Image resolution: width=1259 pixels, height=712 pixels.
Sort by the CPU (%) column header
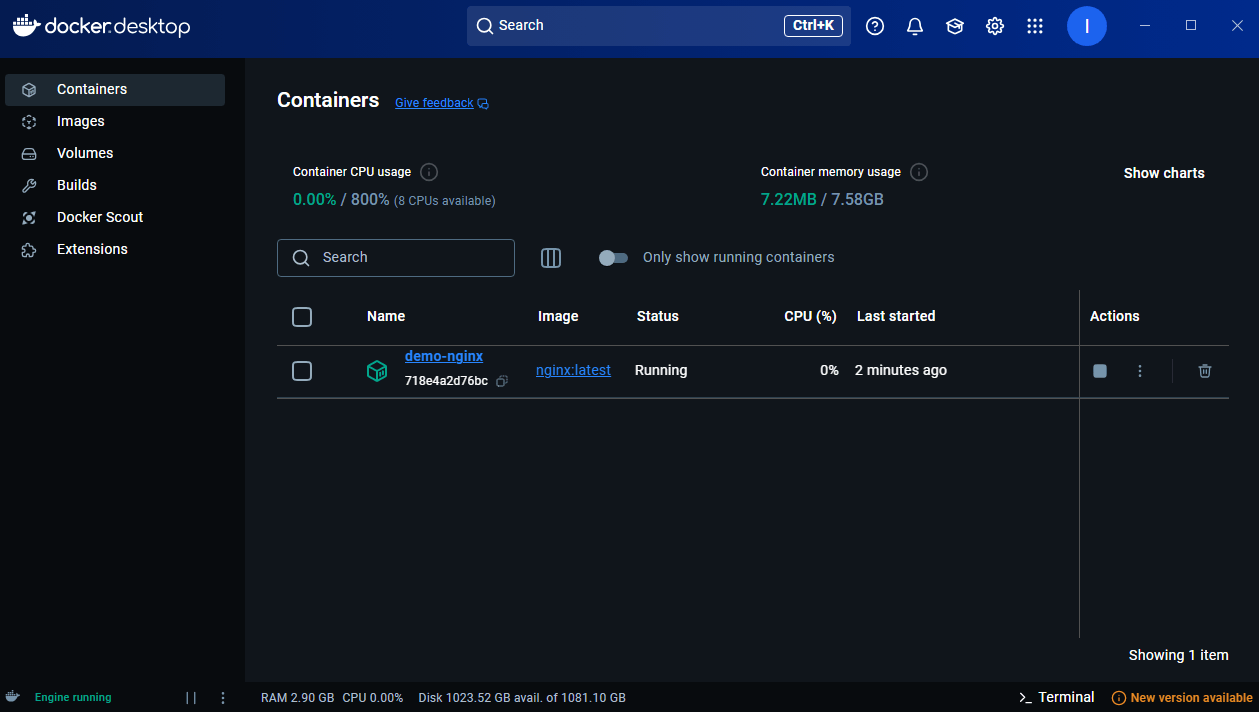tap(810, 316)
